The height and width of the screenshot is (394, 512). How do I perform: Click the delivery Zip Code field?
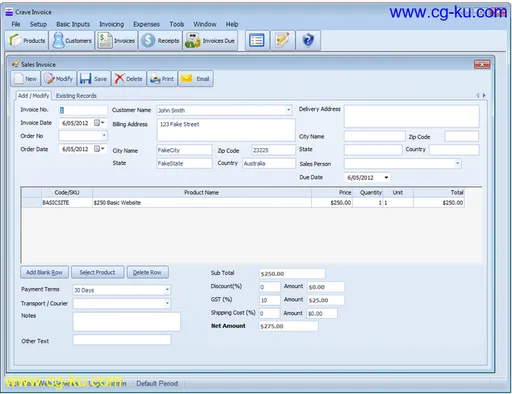coord(462,136)
